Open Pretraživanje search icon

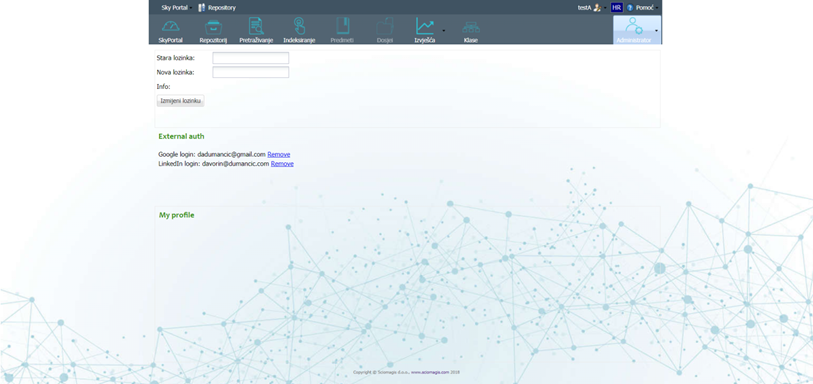click(x=256, y=26)
